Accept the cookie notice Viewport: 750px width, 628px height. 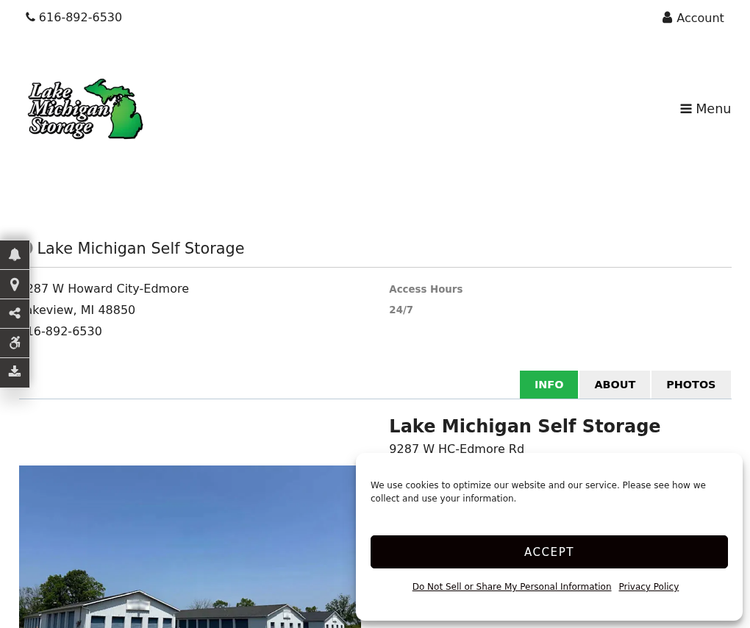click(549, 551)
